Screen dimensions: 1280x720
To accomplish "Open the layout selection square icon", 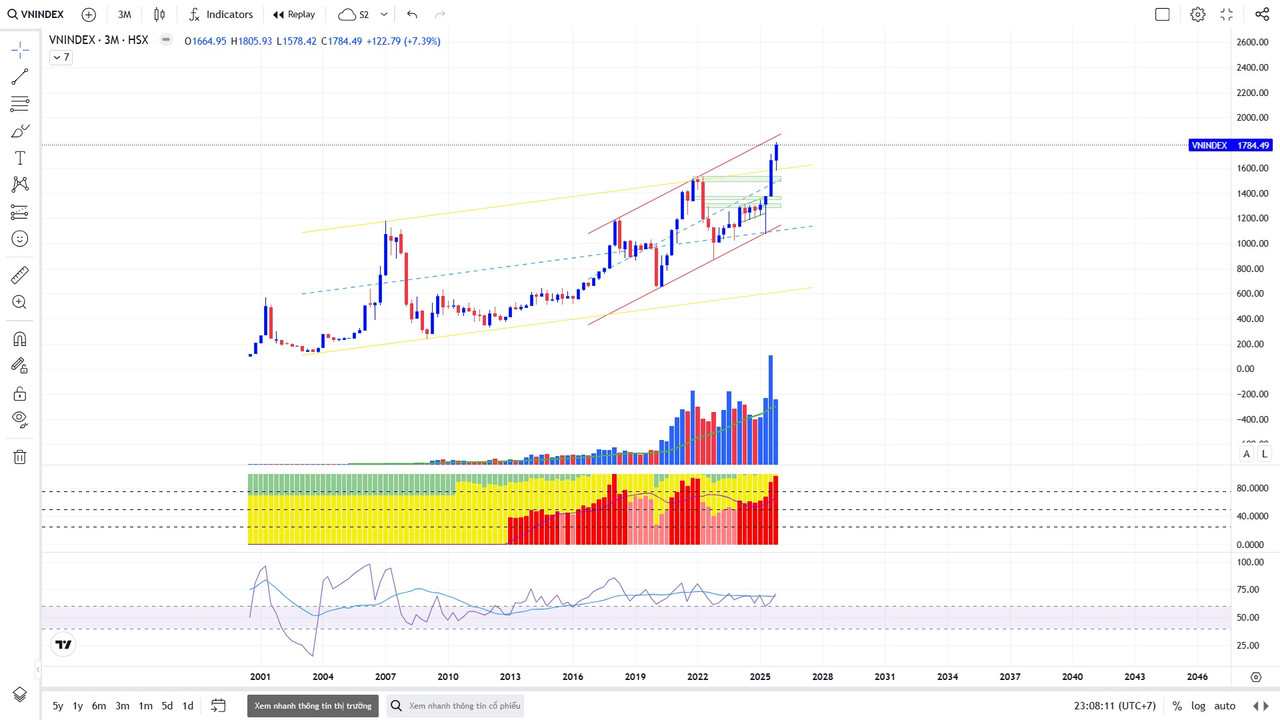I will point(1162,15).
